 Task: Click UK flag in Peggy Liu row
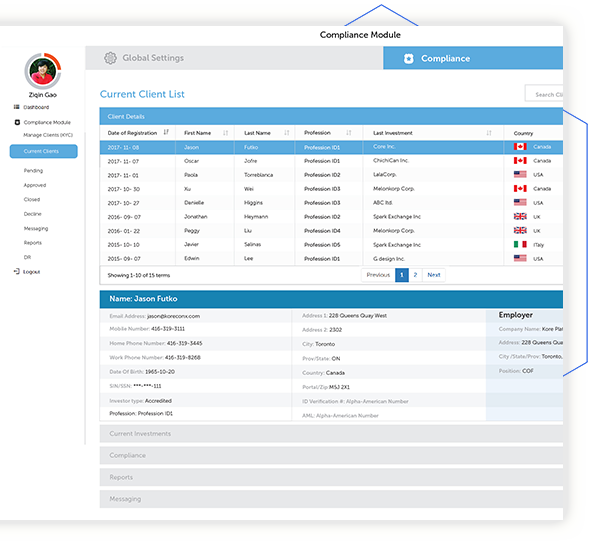(520, 230)
